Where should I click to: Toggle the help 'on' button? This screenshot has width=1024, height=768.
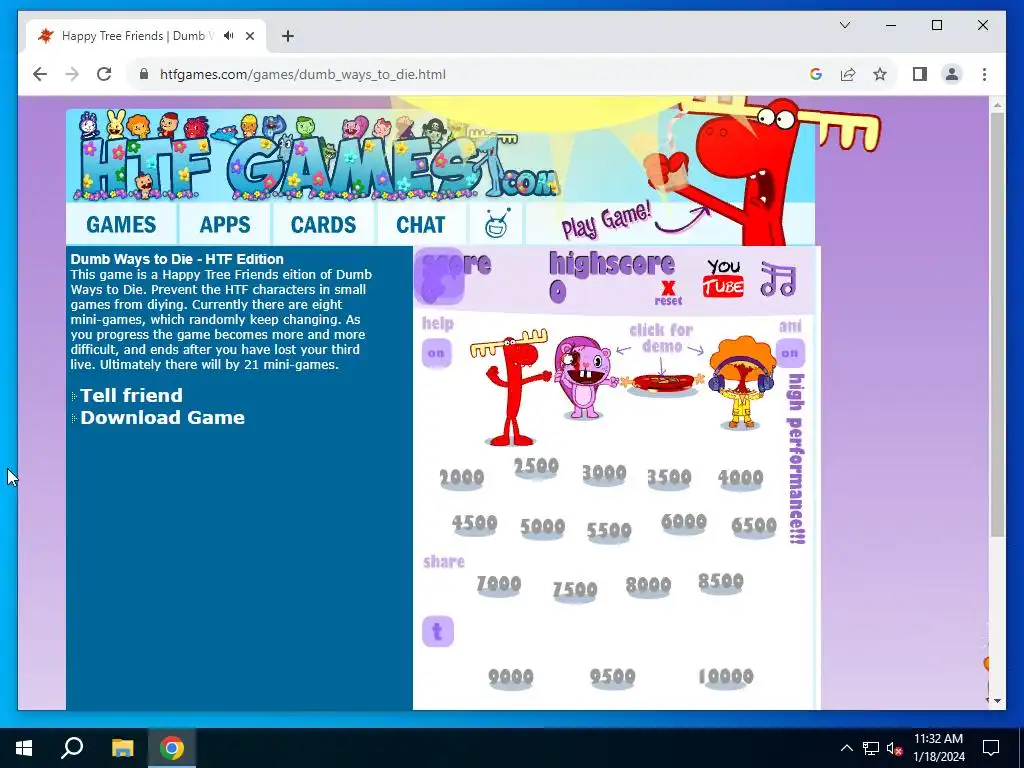click(436, 353)
